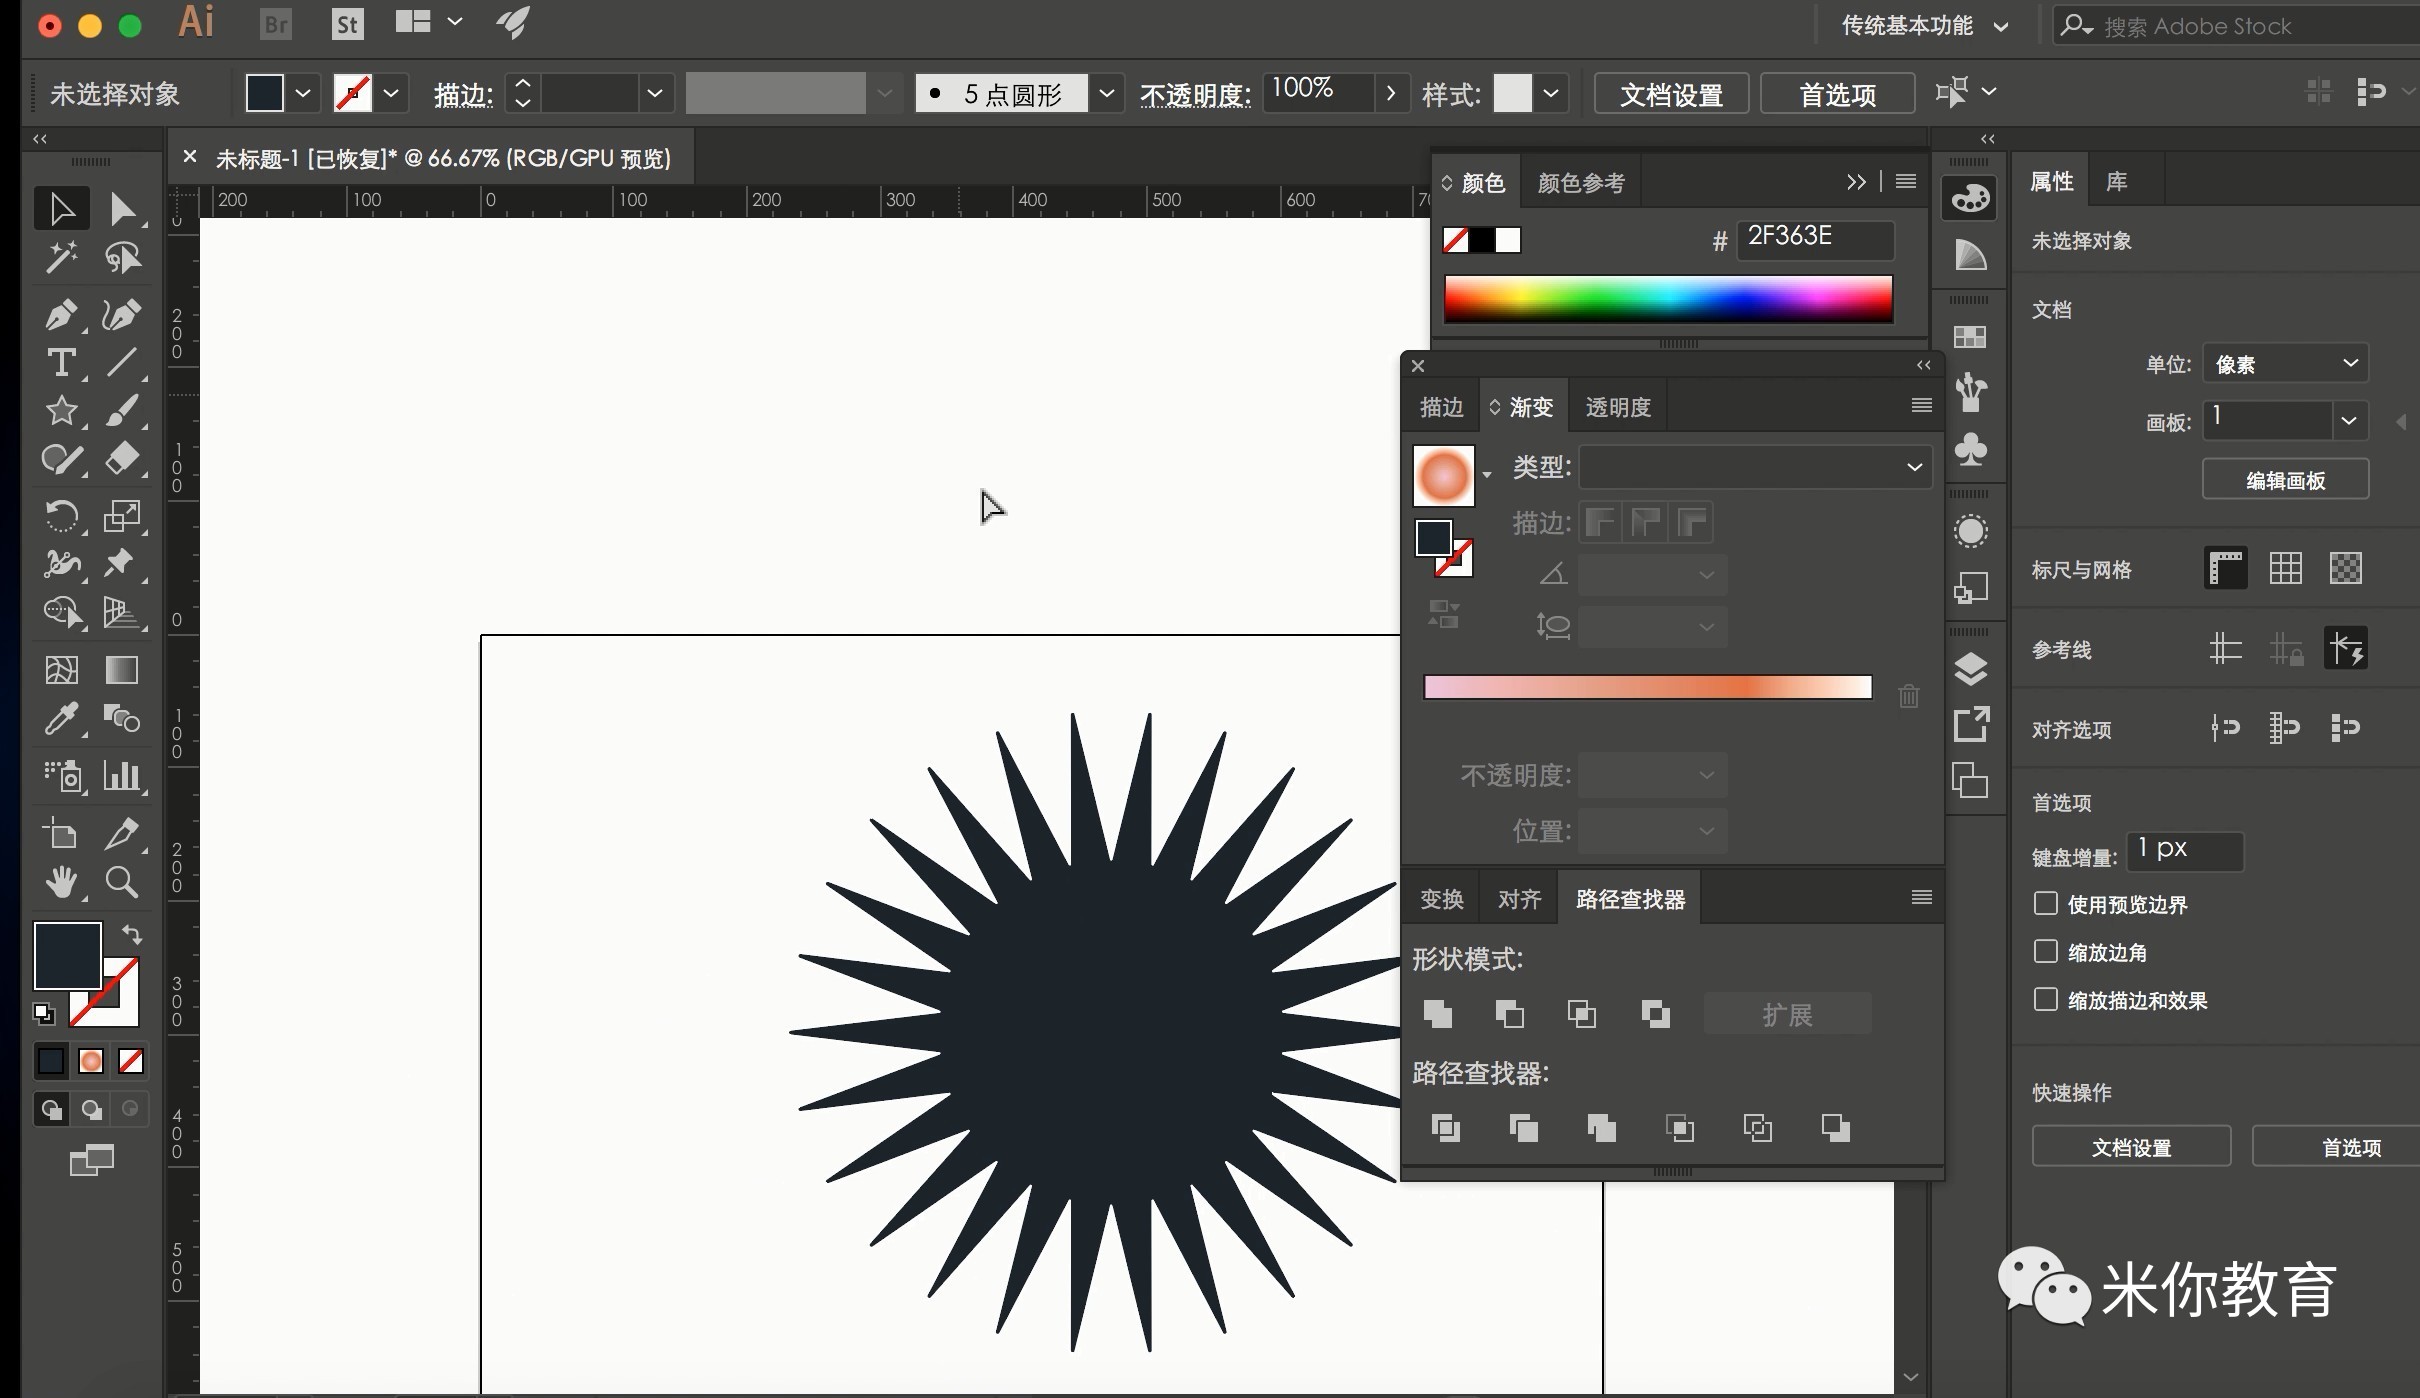This screenshot has width=2420, height=1398.
Task: Open the 画板 number dropdown
Action: pos(2349,420)
